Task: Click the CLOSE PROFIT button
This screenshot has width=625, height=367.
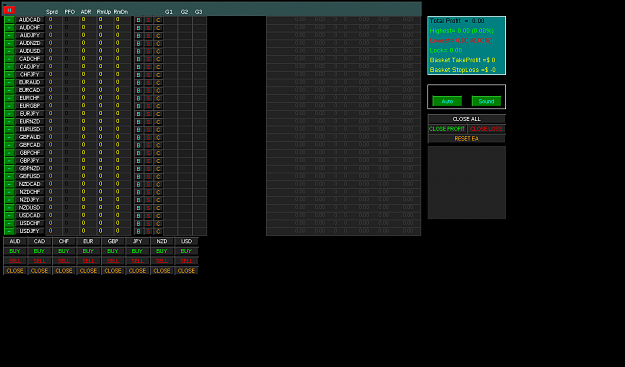Action: pos(447,129)
